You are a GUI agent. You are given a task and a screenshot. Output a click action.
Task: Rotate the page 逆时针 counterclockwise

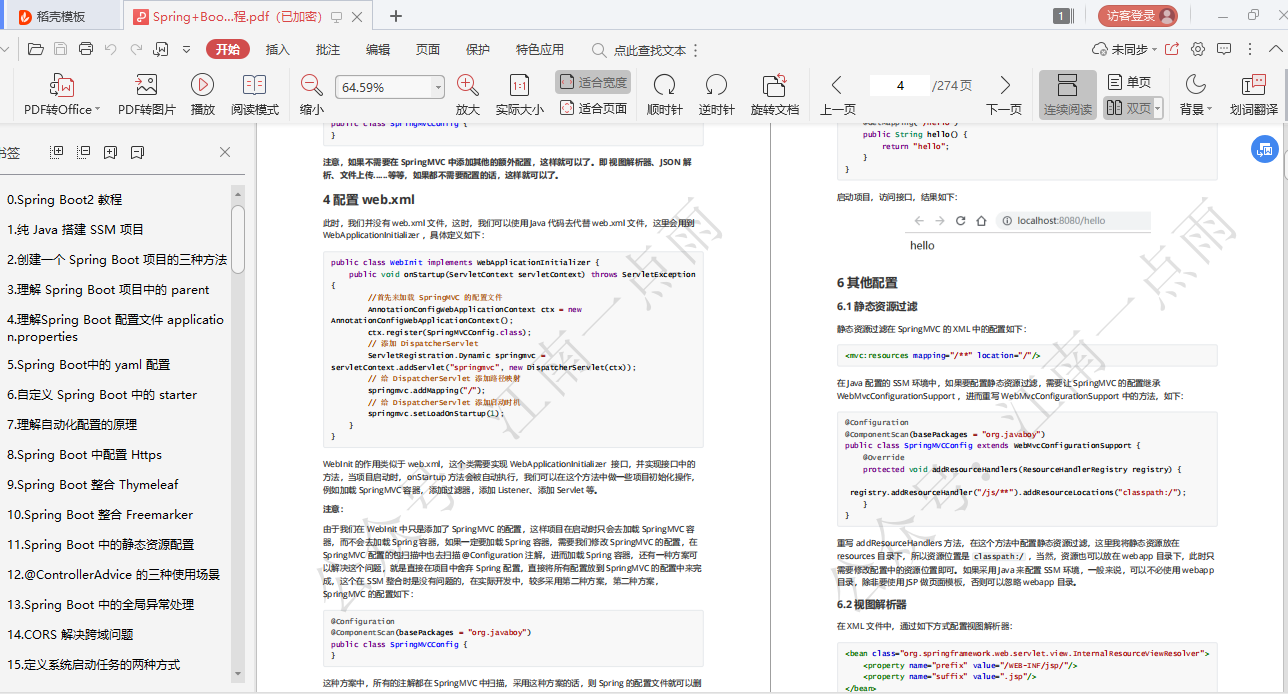(716, 95)
